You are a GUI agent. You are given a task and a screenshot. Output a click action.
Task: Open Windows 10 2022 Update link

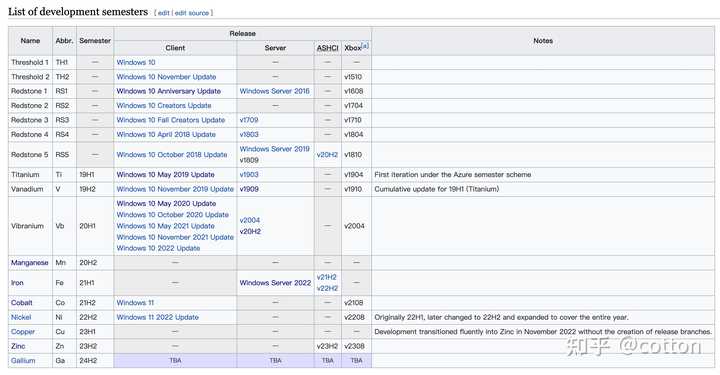coord(158,248)
